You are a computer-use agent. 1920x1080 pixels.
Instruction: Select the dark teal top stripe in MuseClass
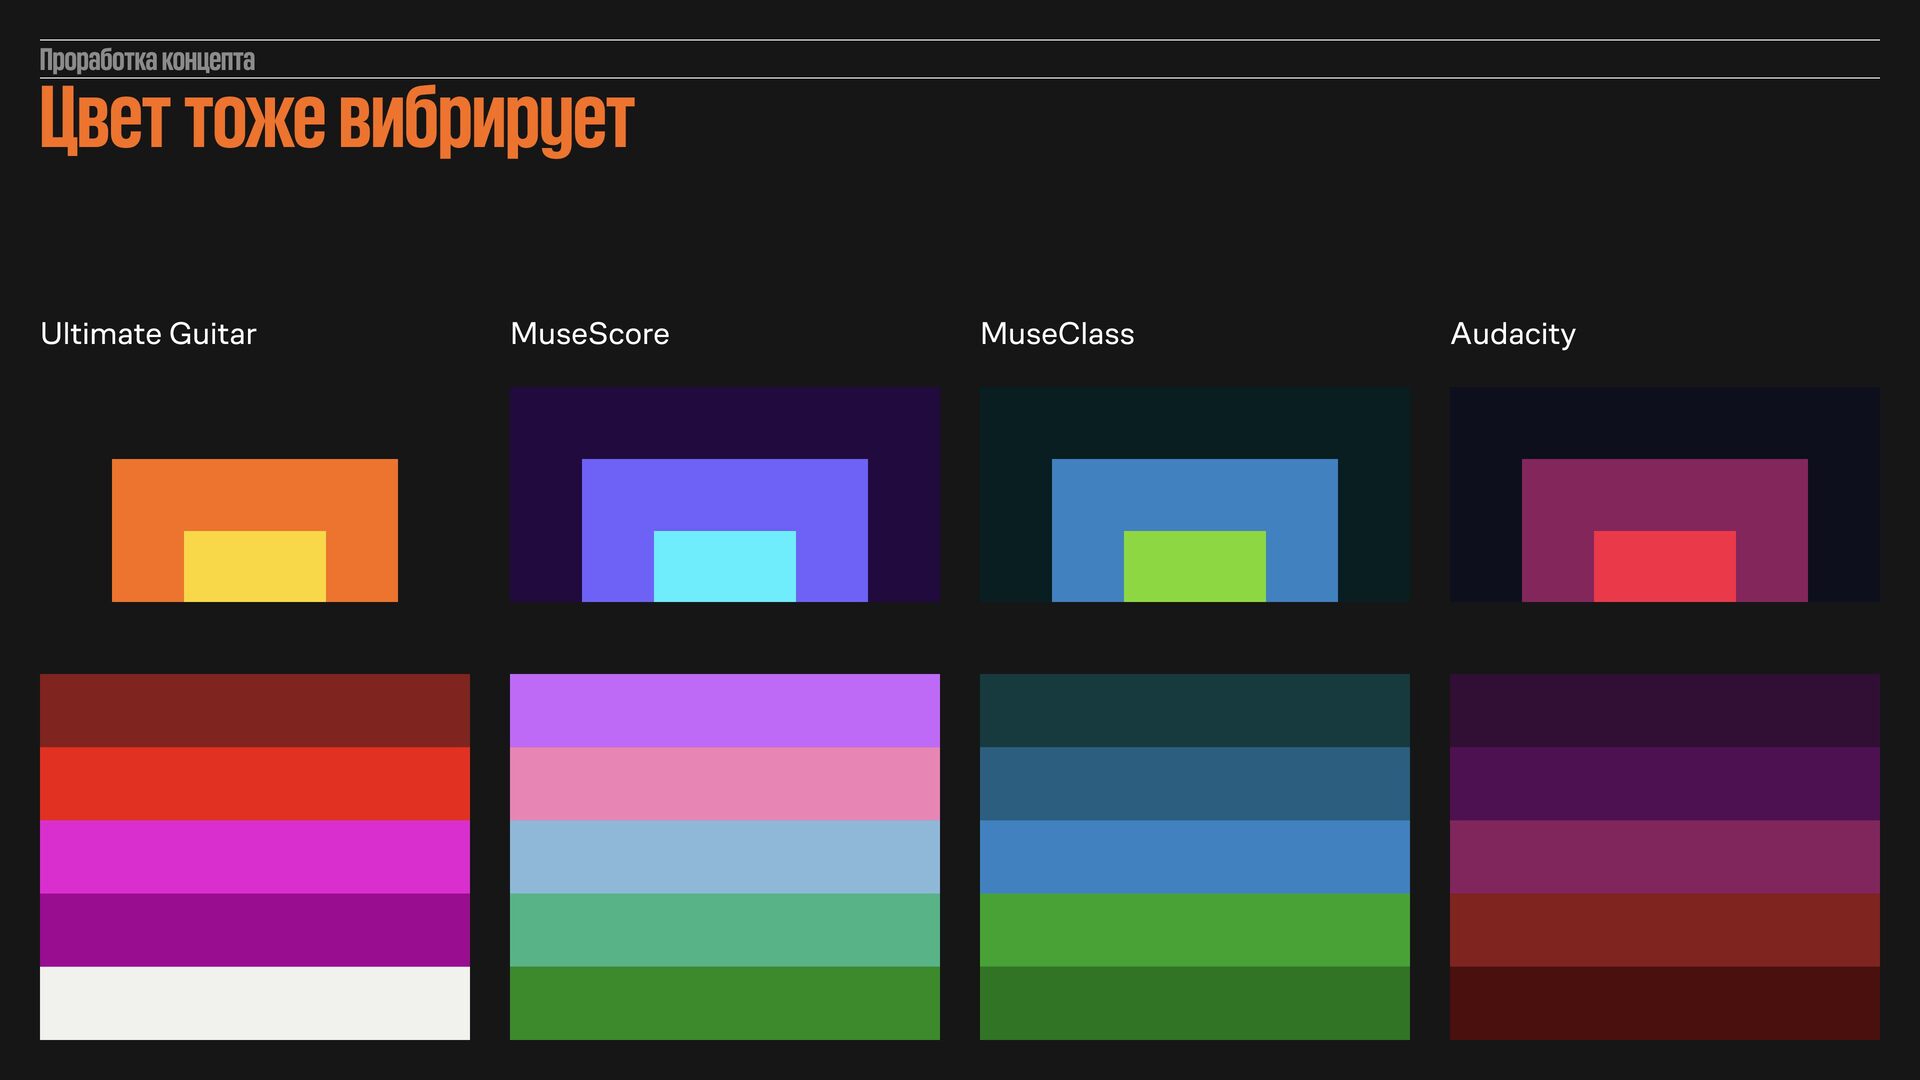1194,710
